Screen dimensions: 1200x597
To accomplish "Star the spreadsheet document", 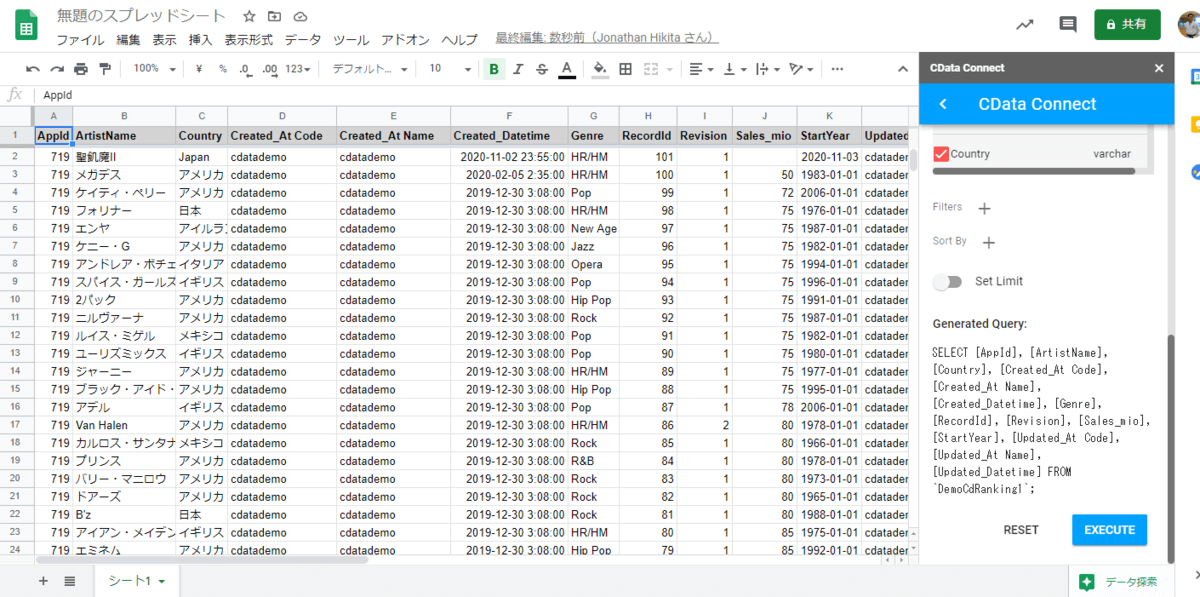I will [249, 17].
